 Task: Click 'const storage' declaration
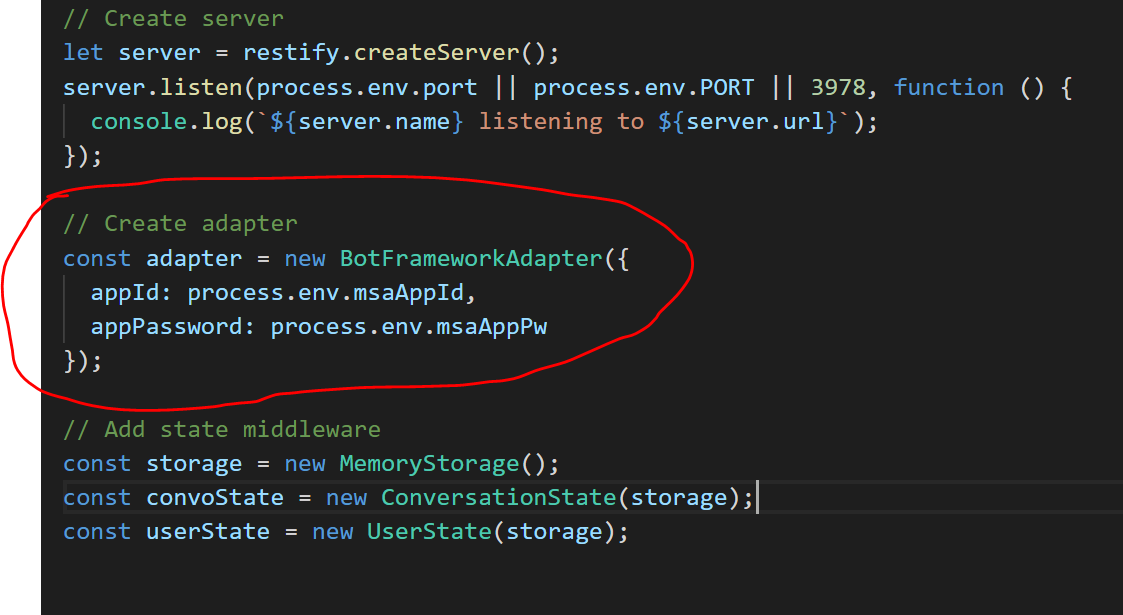[x=153, y=464]
